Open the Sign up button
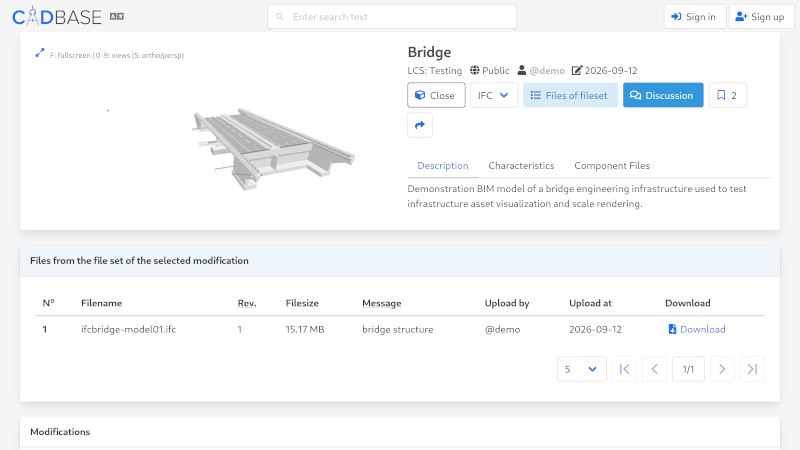 coord(761,17)
